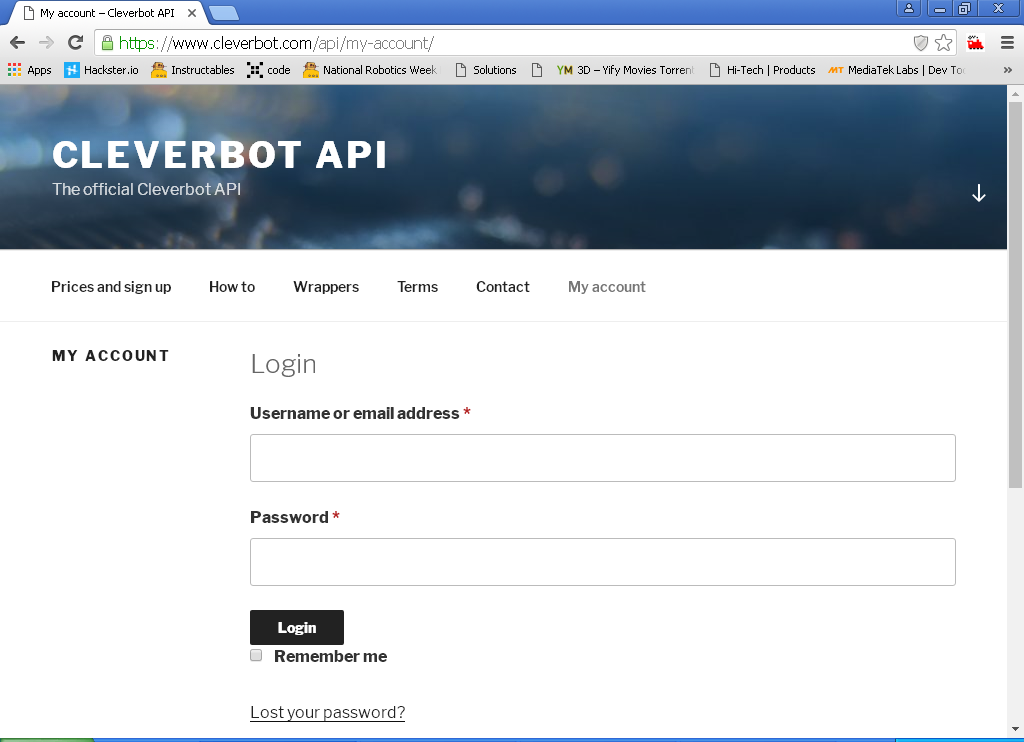Click the scrollbar down arrow
Viewport: 1024px width, 742px height.
pos(1015,729)
